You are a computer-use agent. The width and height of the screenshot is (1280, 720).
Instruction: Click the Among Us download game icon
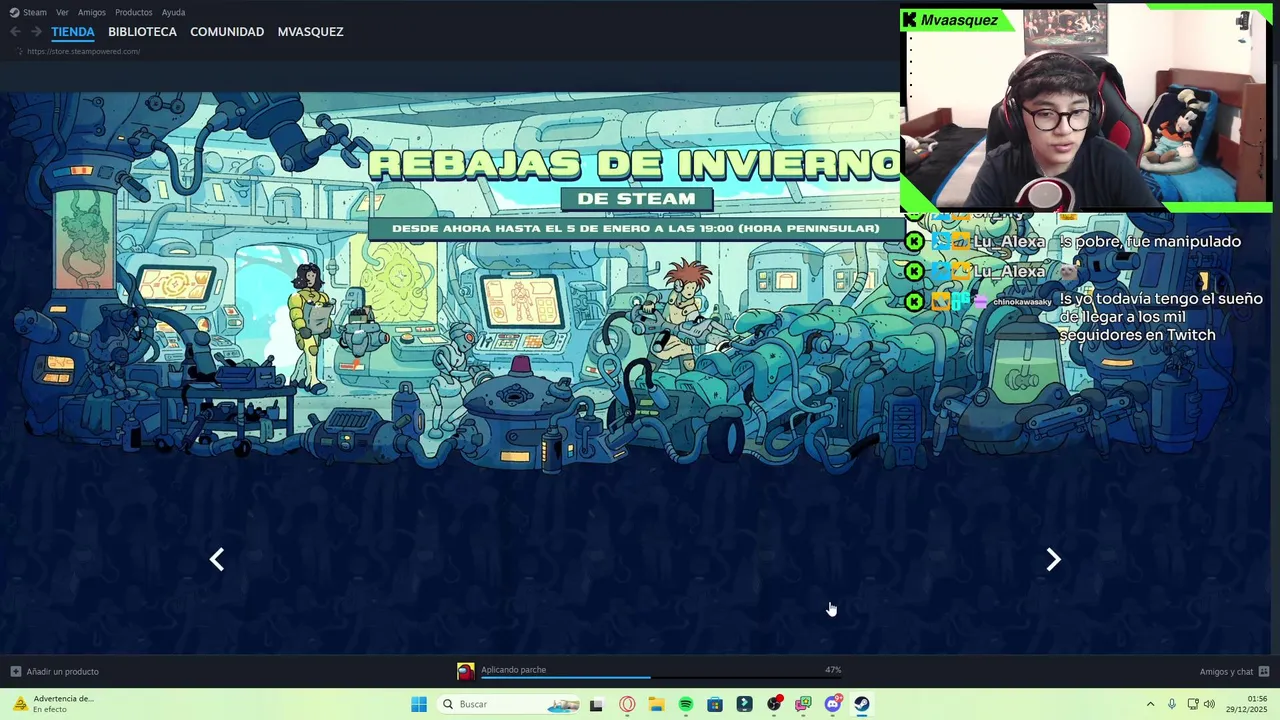click(x=465, y=671)
